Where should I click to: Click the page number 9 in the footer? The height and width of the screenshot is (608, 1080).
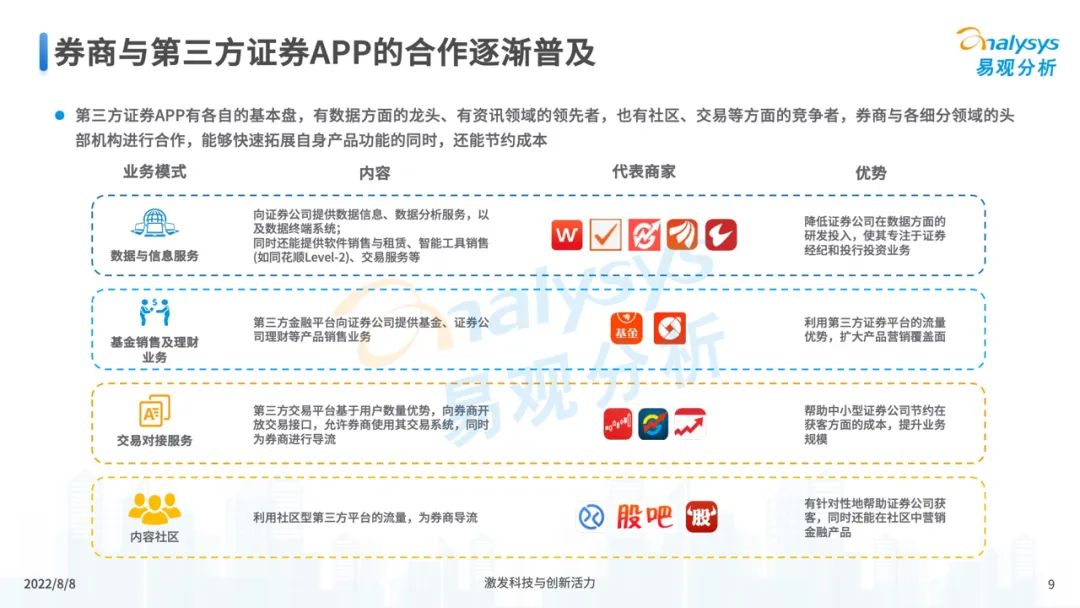[1050, 584]
